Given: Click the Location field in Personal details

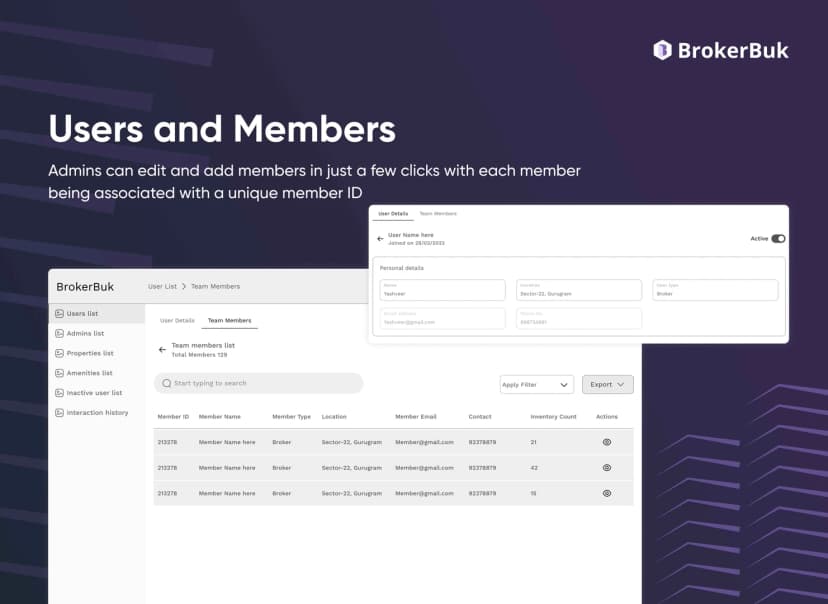Looking at the screenshot, I should coord(579,290).
